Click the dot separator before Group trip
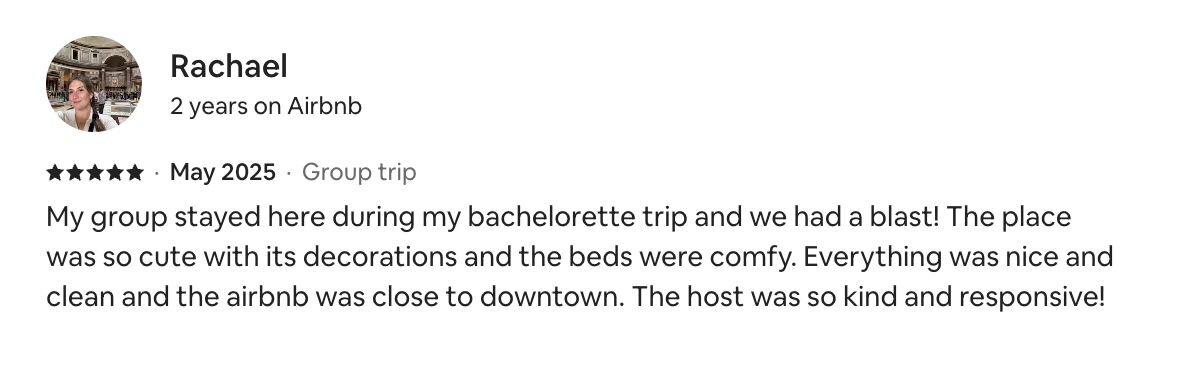This screenshot has width=1200, height=368. click(x=289, y=174)
